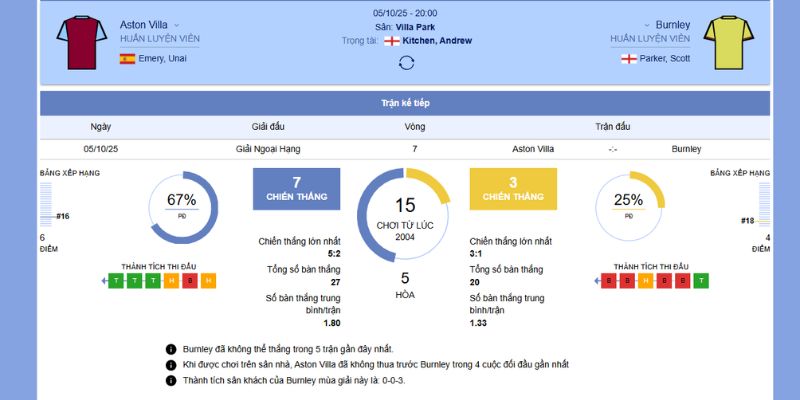Open manager Emery, Unai profile link
Viewport: 800px width, 400px height.
(x=163, y=59)
